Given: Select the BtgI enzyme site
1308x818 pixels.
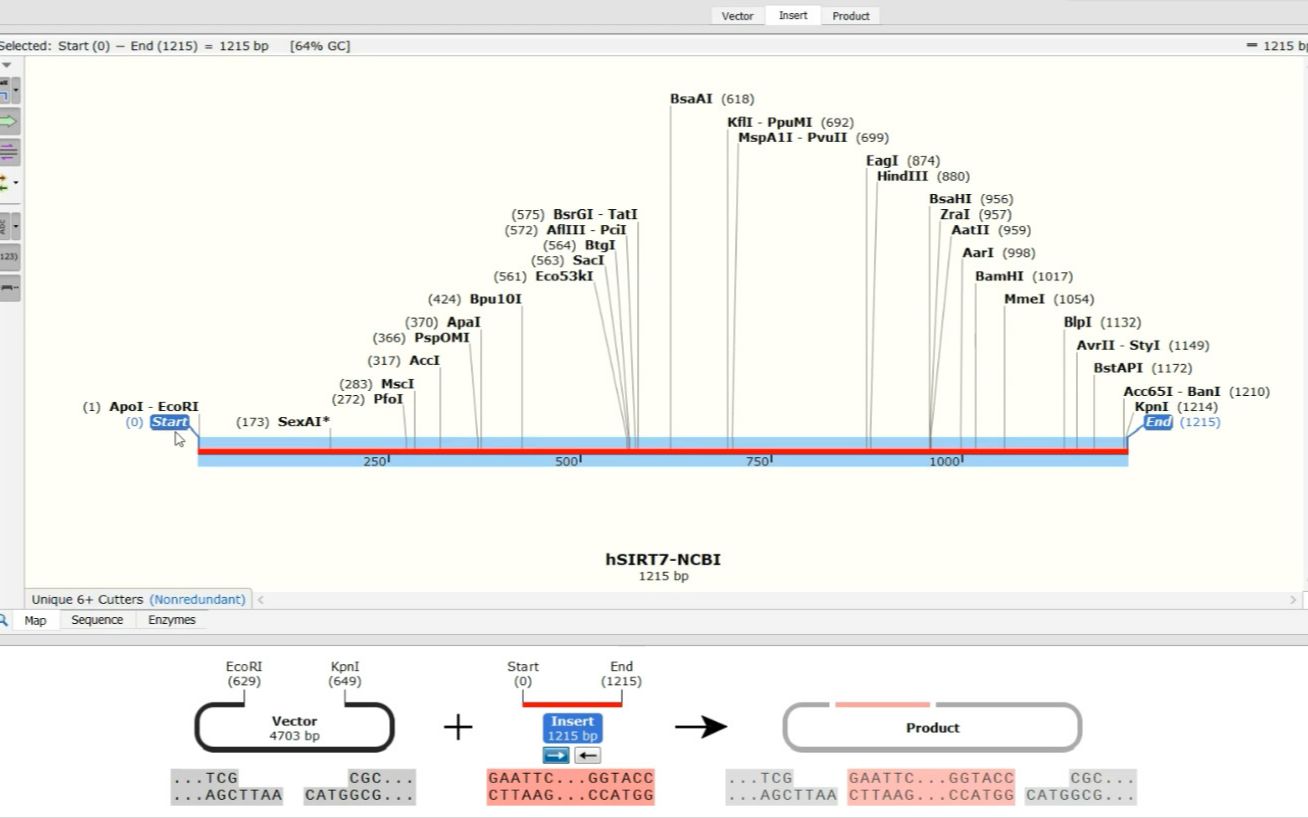Looking at the screenshot, I should pyautogui.click(x=600, y=245).
